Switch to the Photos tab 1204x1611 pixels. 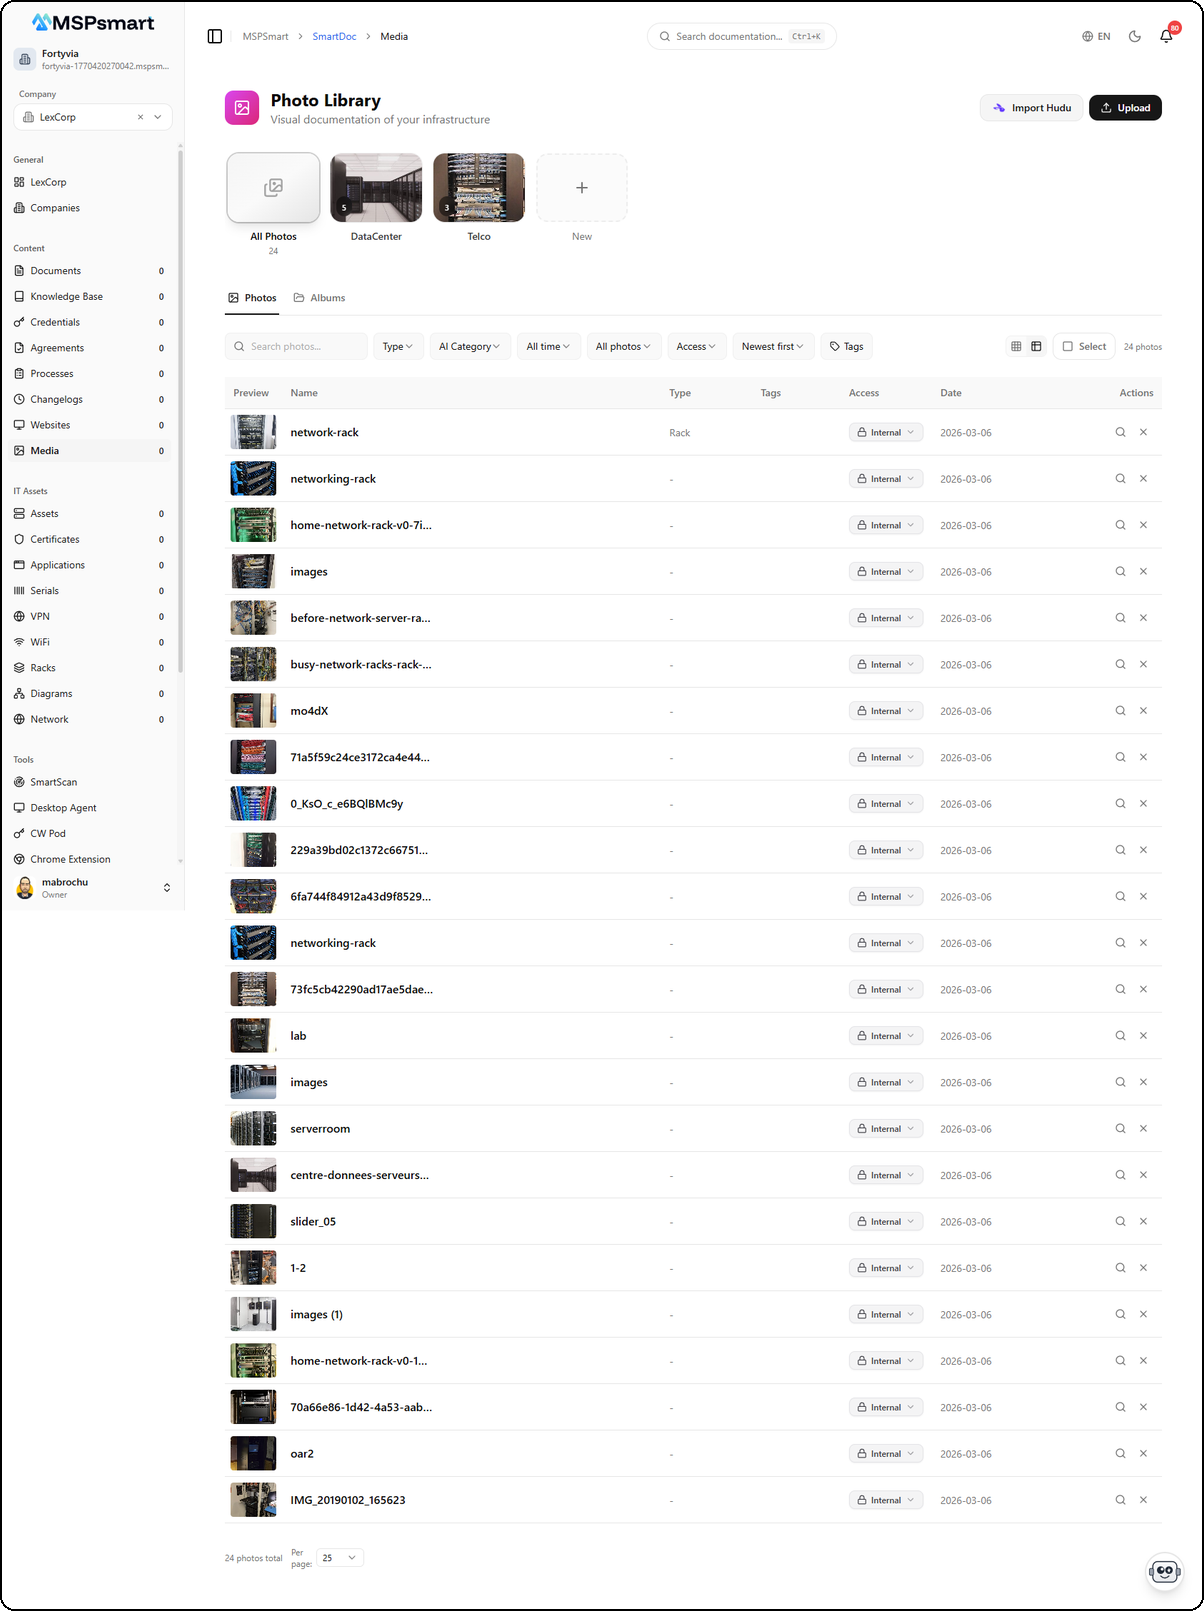click(252, 298)
